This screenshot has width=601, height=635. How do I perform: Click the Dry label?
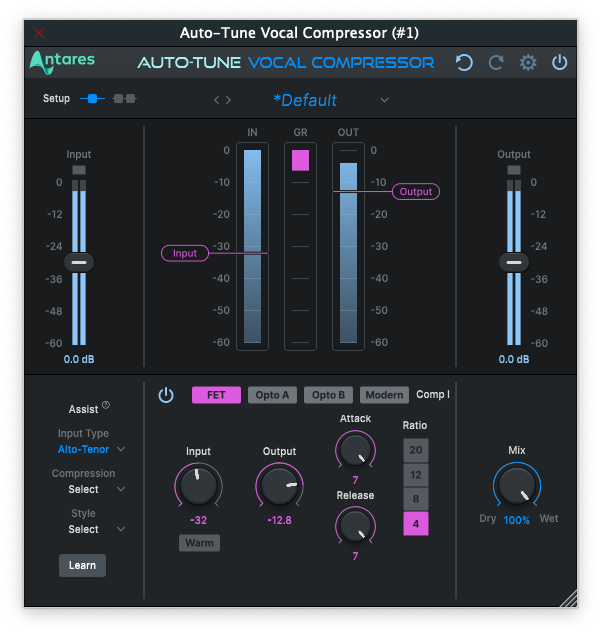pos(488,518)
